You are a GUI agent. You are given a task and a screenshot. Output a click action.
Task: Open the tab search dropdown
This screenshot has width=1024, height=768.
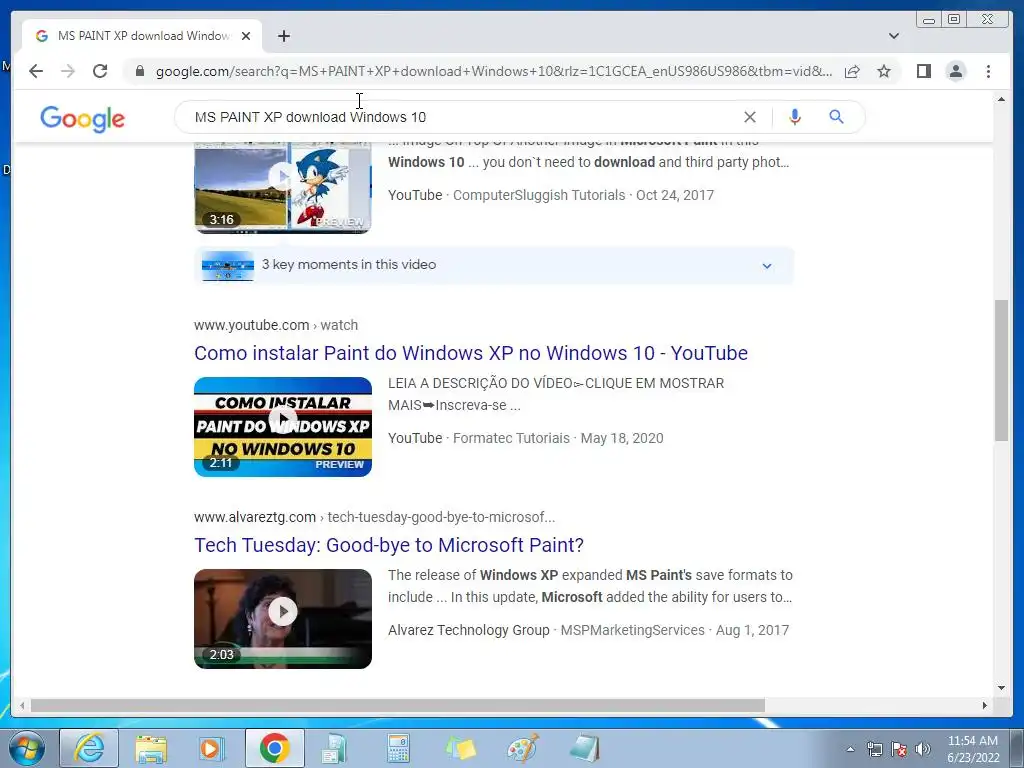[894, 36]
